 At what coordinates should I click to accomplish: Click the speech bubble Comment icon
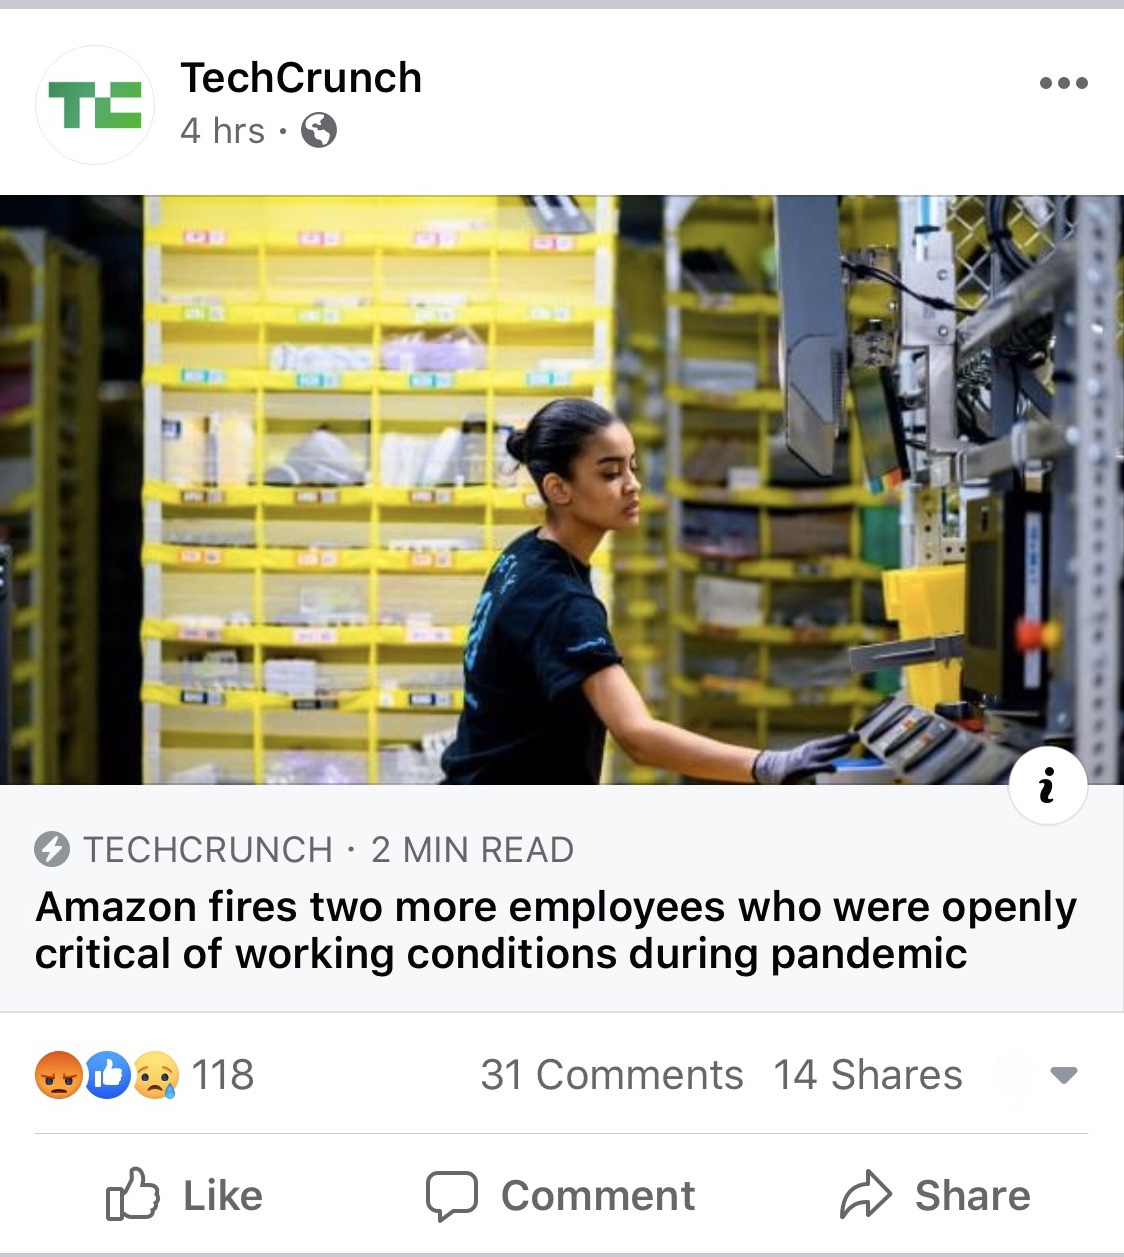click(452, 1196)
